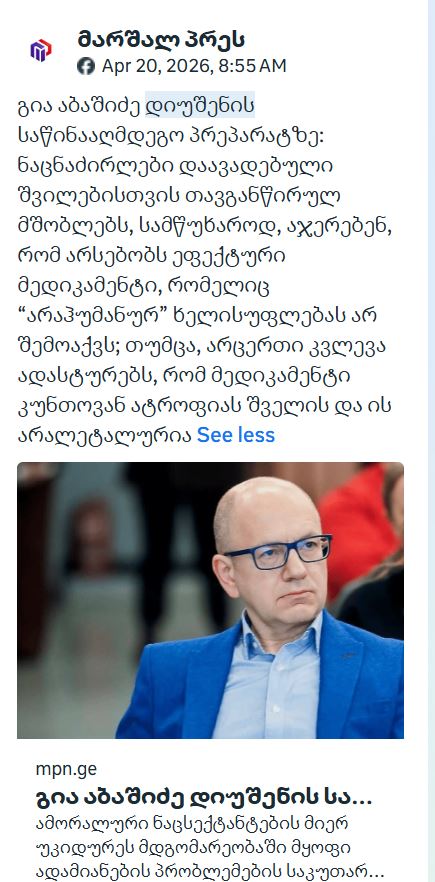Click link description starting with ამორალური
The width and height of the screenshot is (435, 882).
pos(209,847)
